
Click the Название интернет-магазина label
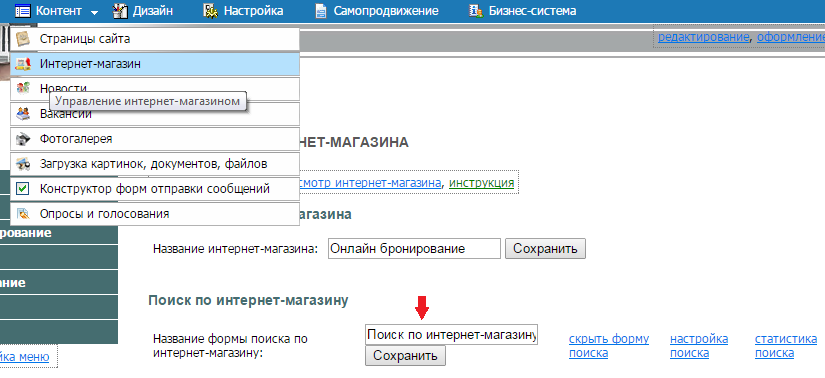click(x=236, y=248)
